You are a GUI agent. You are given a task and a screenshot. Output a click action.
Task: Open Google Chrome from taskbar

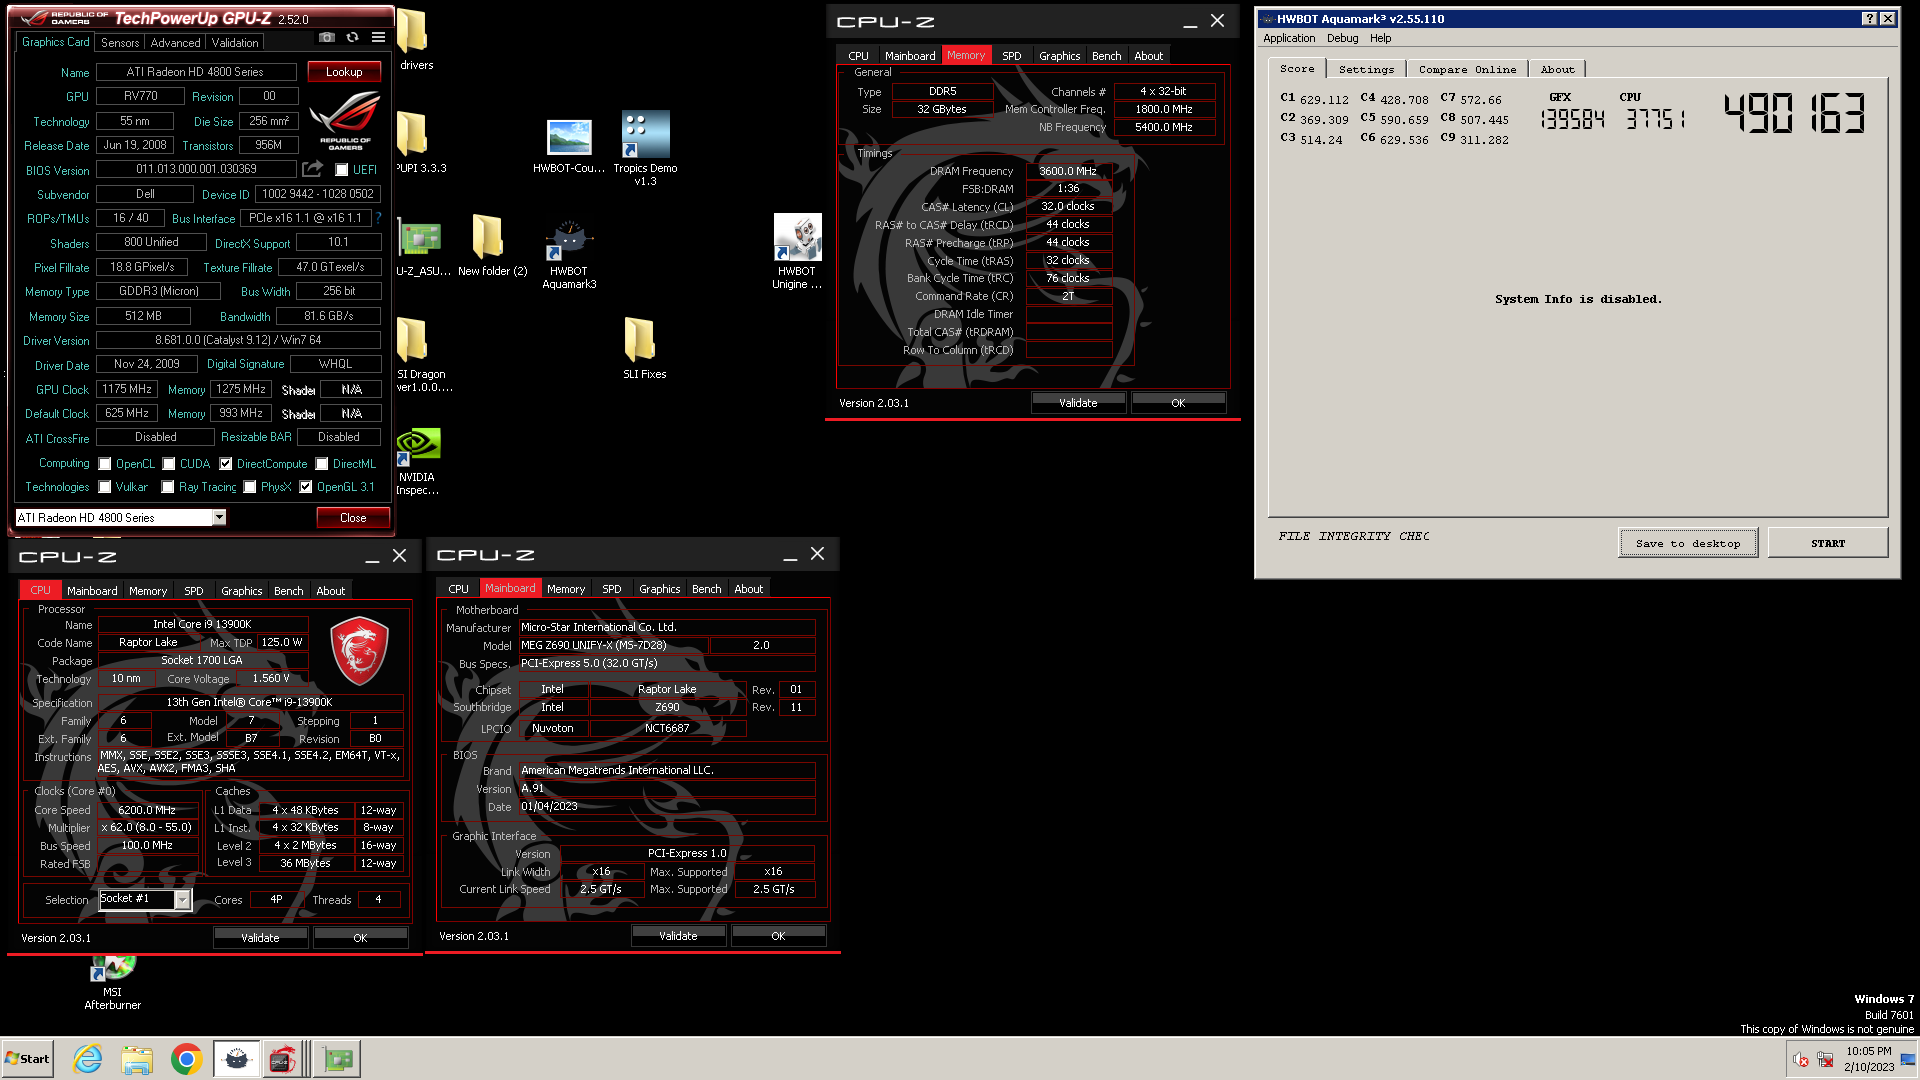(186, 1059)
